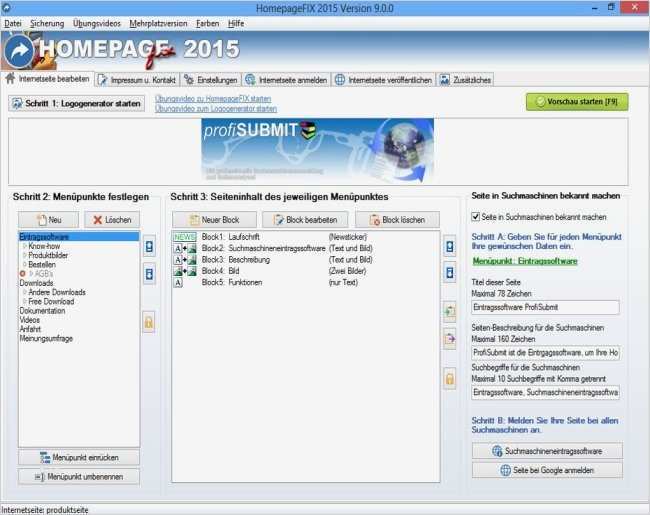The height and width of the screenshot is (515, 650).
Task: Expand the AGB's tree item arrow
Action: (x=31, y=274)
